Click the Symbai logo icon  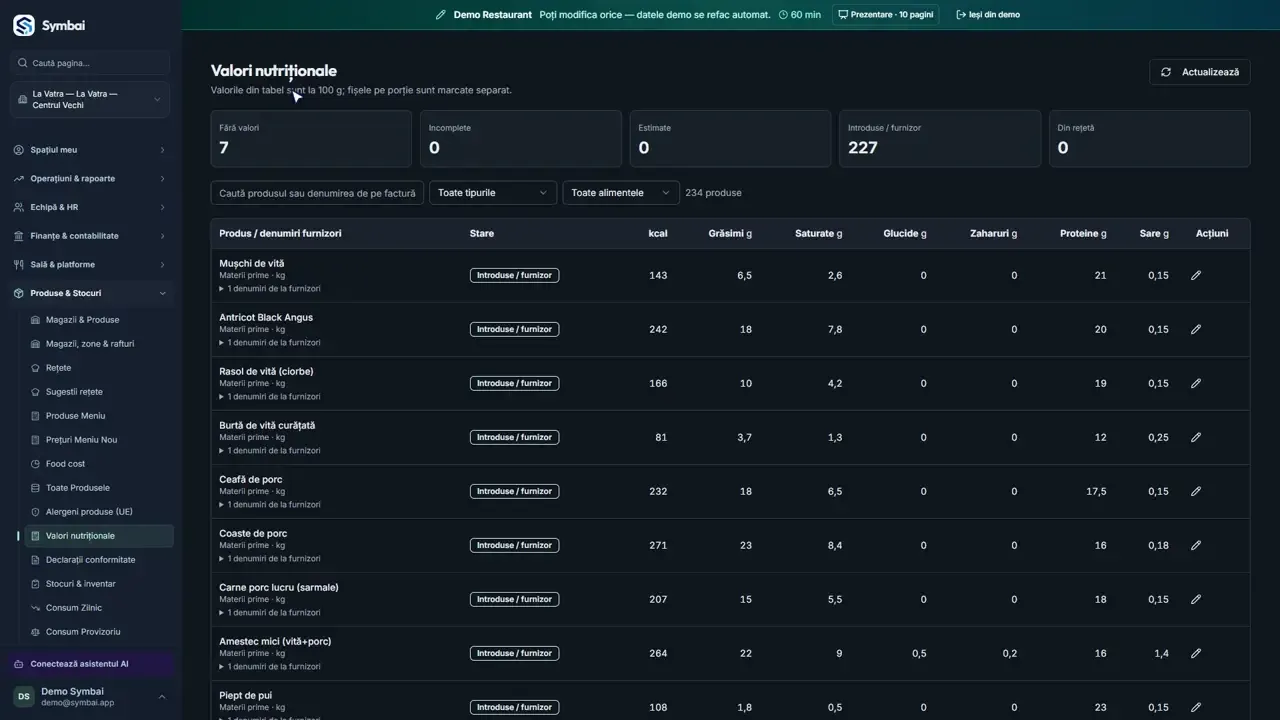(x=23, y=25)
